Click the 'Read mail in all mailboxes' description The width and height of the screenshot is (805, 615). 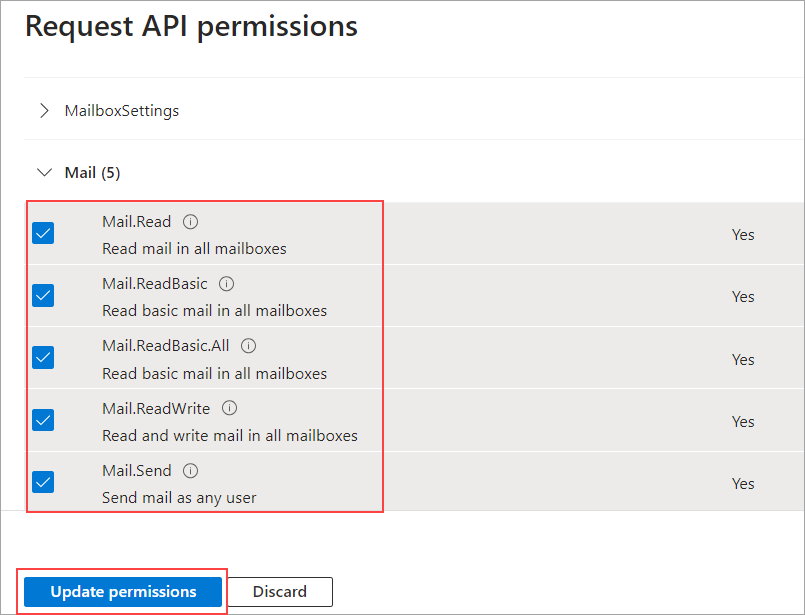(x=194, y=248)
